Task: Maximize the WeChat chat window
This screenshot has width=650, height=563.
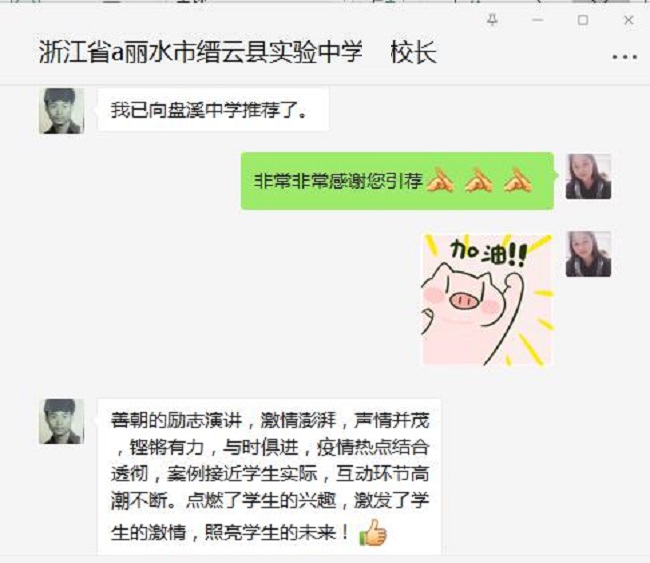Action: coord(583,20)
